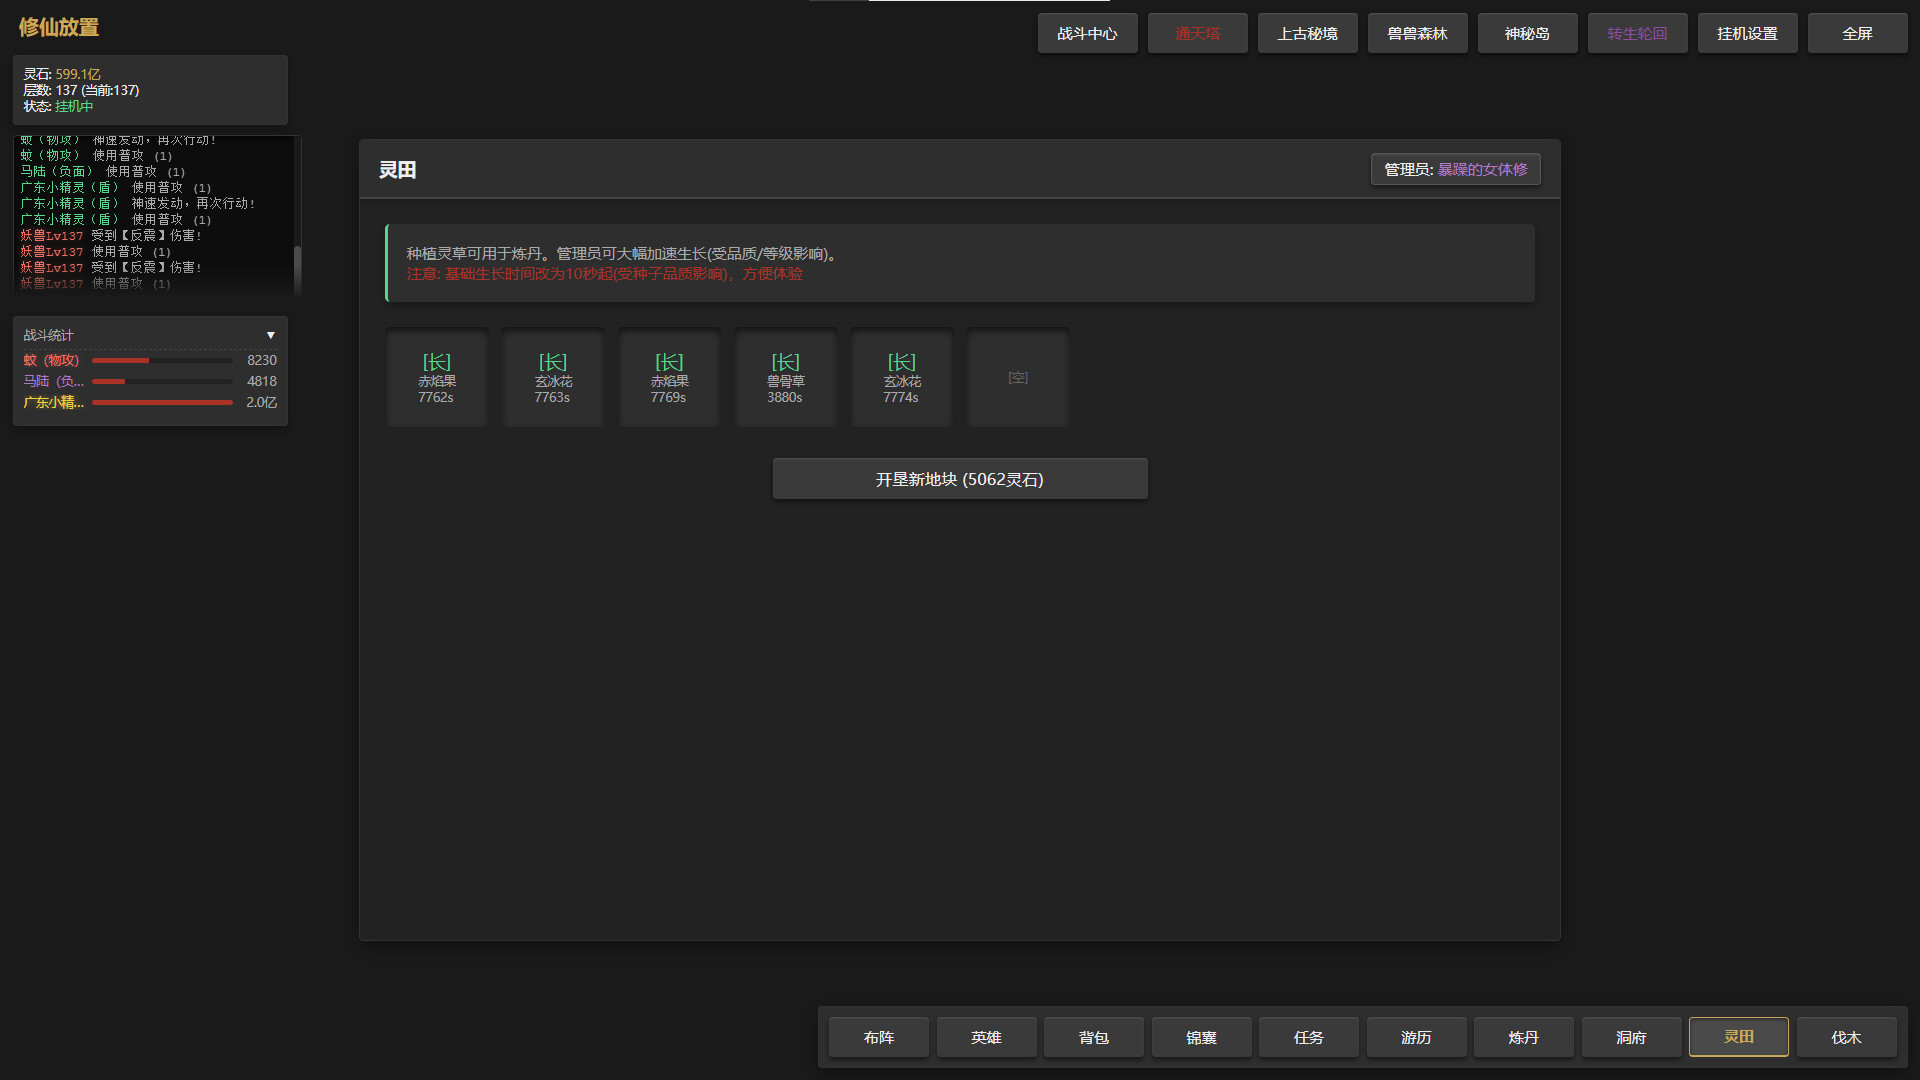The image size is (1920, 1080).
Task: Enable 全屏 fullscreen mode
Action: (1857, 33)
